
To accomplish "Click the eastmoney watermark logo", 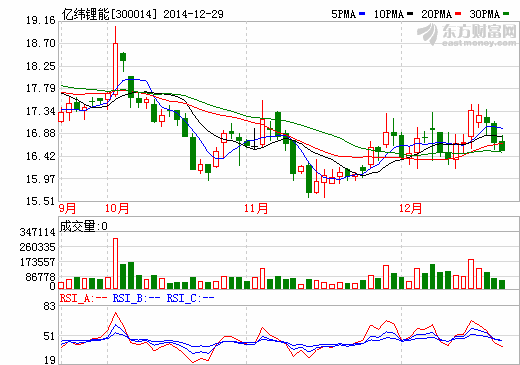I will [x=467, y=35].
